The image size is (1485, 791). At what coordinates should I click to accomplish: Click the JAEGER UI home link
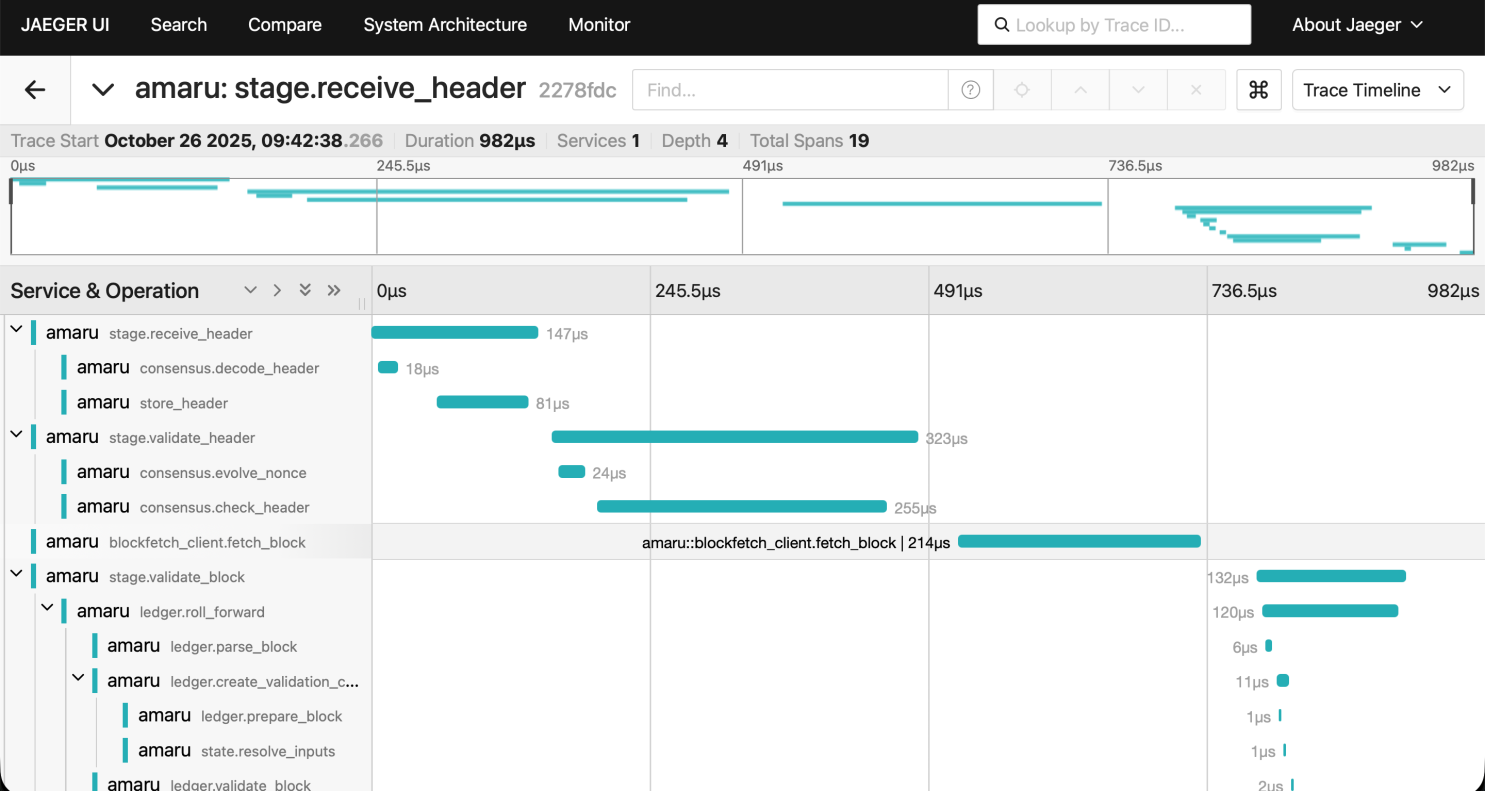[65, 25]
